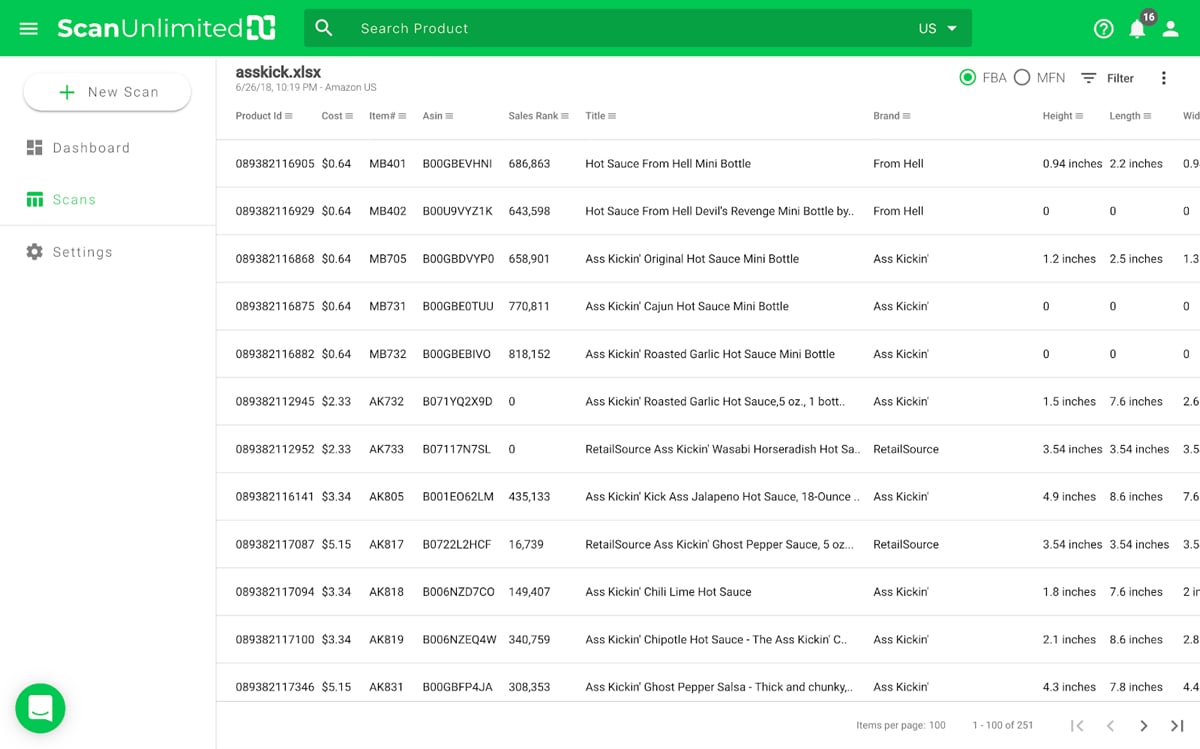Click Hot Sauce From Hell Mini Bottle title
This screenshot has width=1200, height=749.
668,164
